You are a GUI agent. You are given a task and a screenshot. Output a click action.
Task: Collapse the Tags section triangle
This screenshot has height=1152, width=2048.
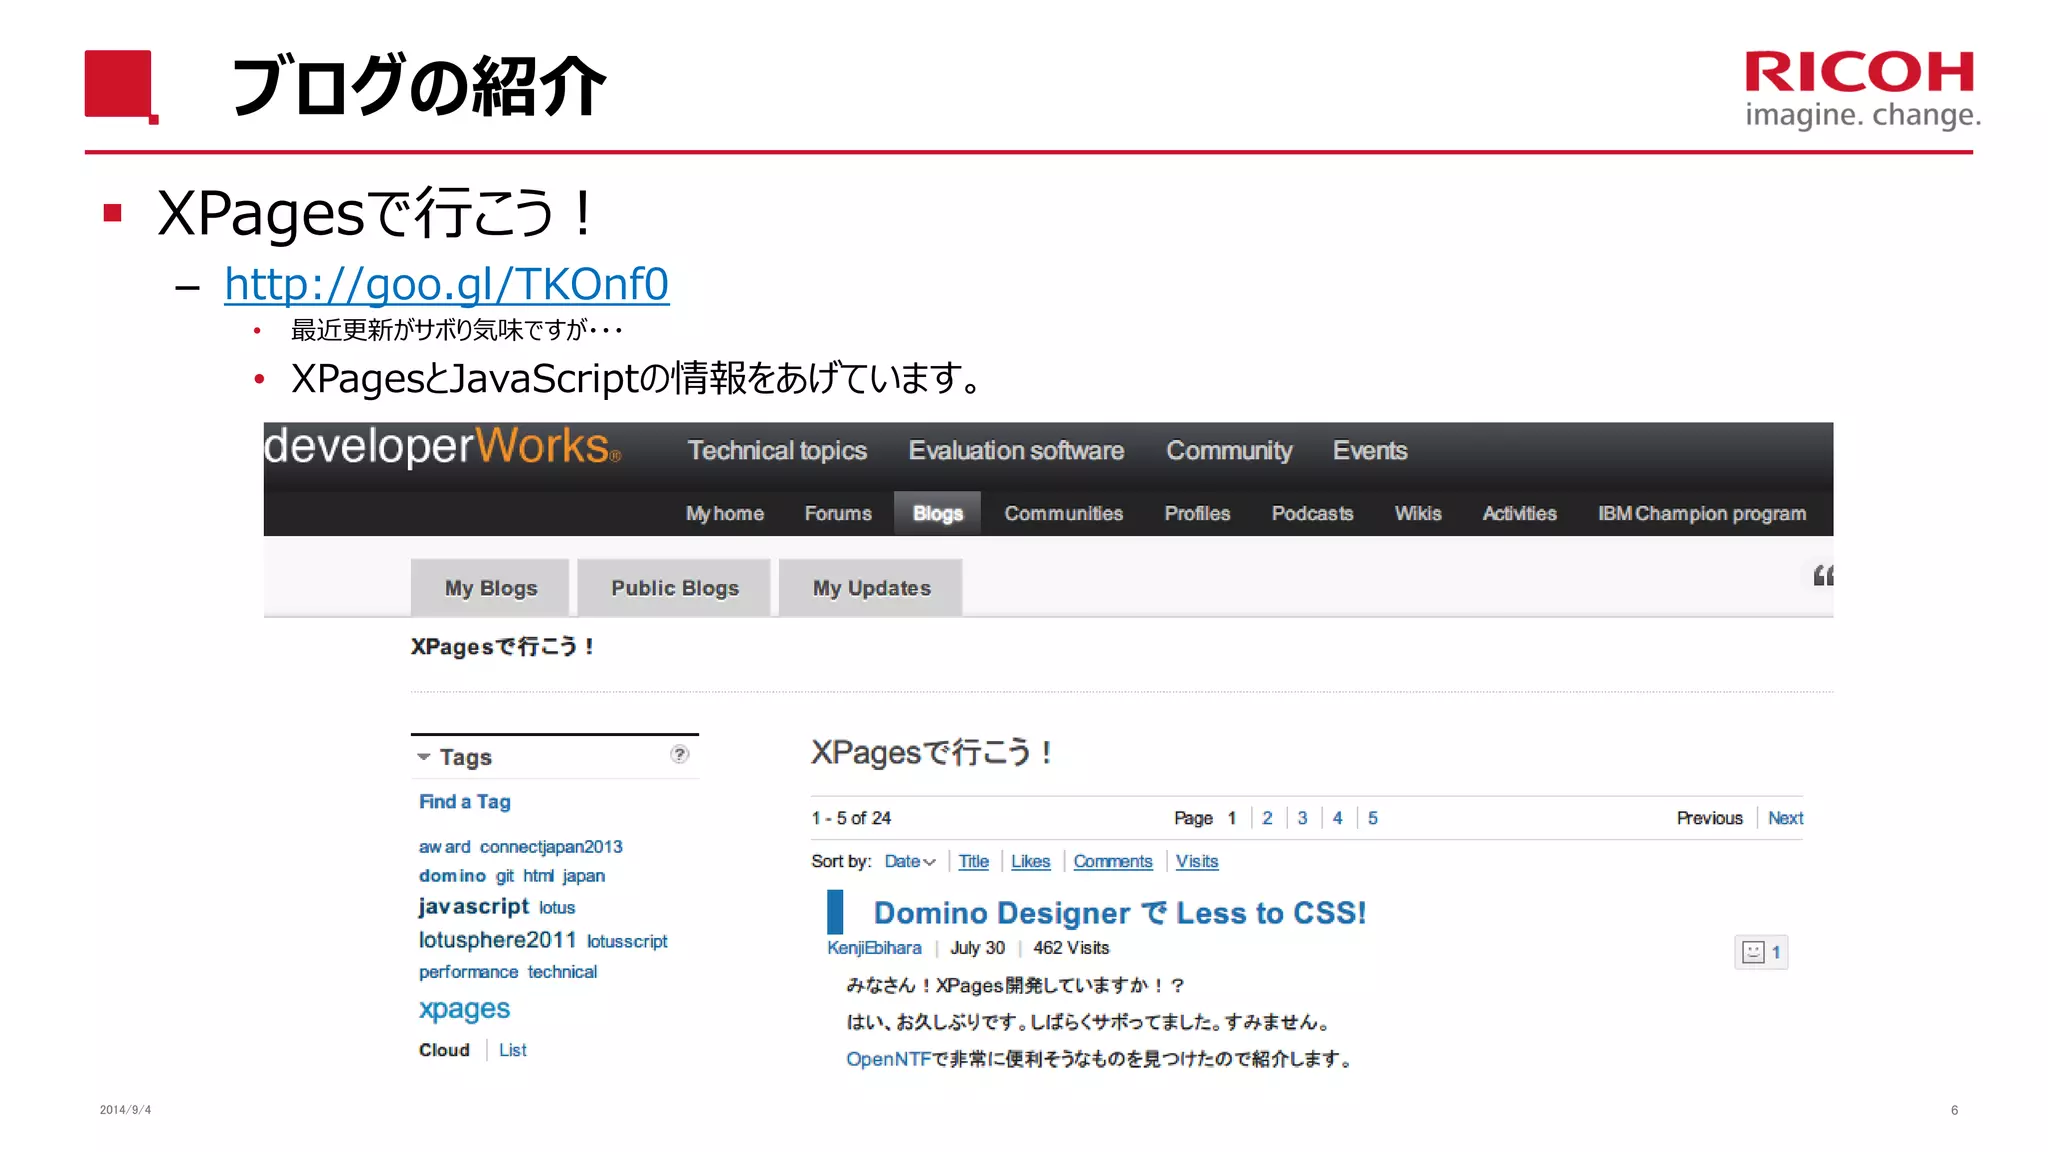[424, 757]
